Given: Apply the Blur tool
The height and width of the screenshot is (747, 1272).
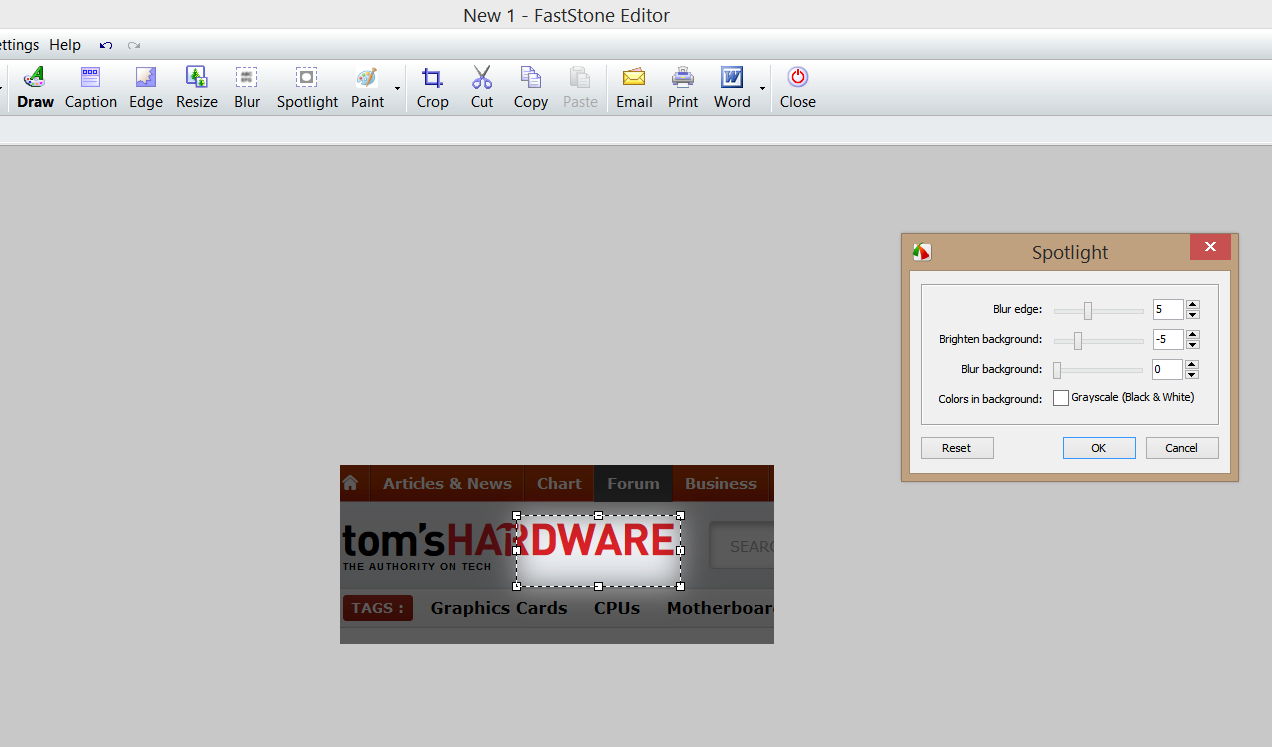Looking at the screenshot, I should pos(247,88).
